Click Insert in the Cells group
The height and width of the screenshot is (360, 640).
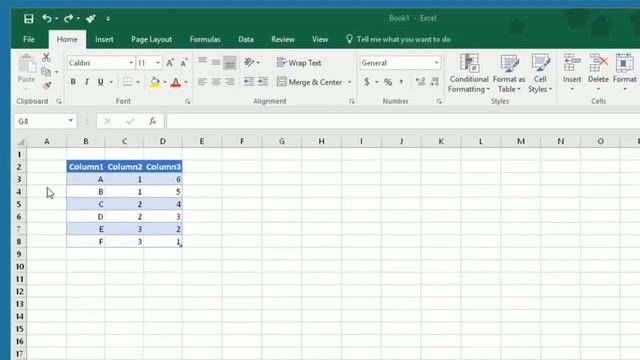click(572, 73)
